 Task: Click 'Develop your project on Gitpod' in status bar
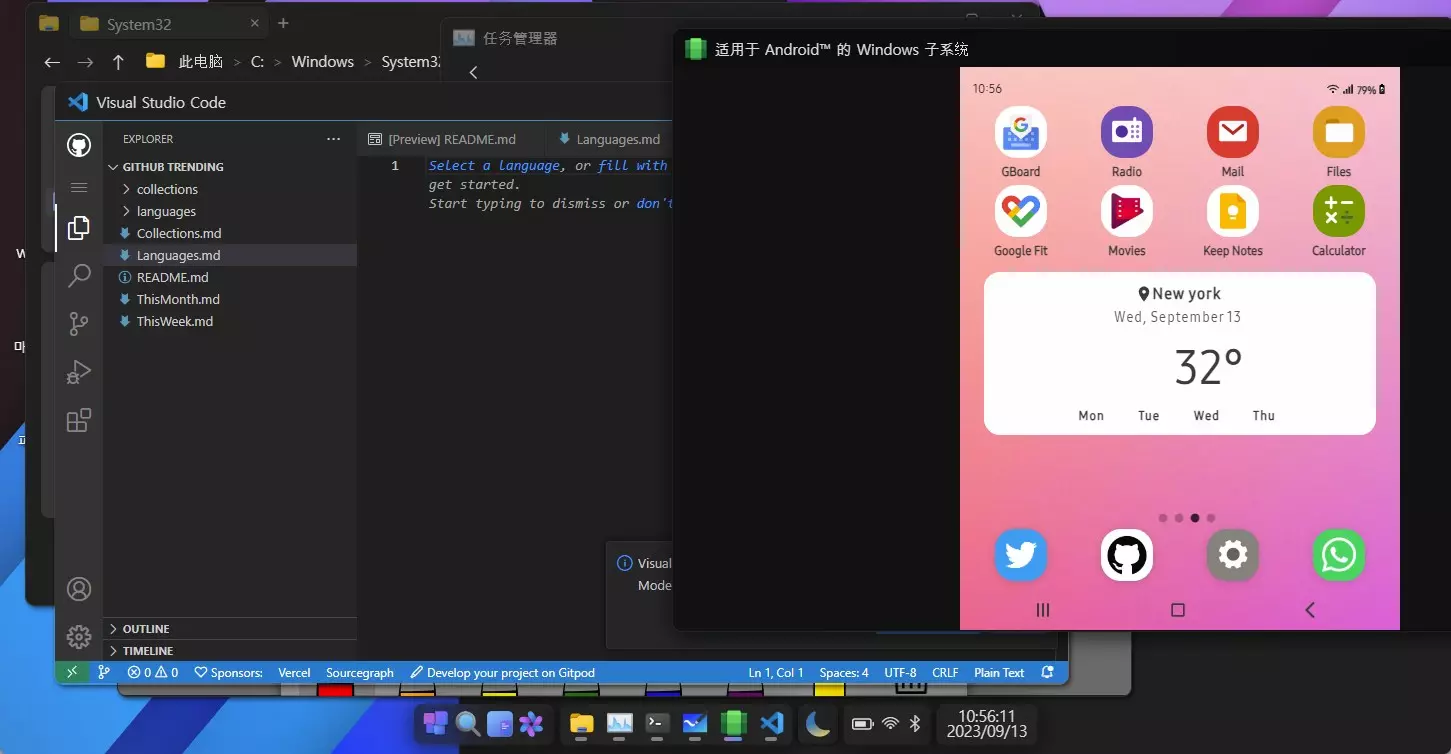pos(502,673)
